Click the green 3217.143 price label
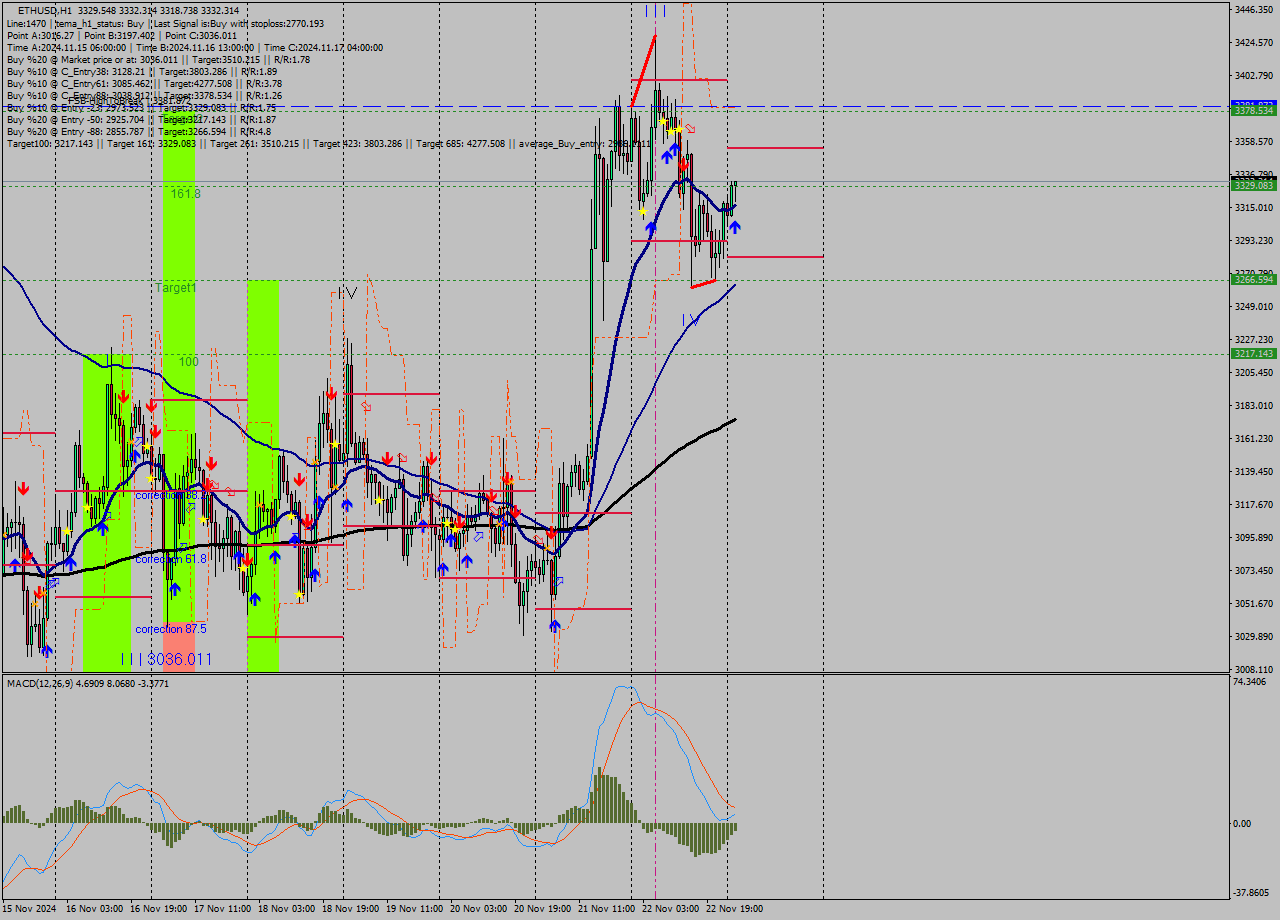Image resolution: width=1280 pixels, height=920 pixels. tap(1254, 353)
